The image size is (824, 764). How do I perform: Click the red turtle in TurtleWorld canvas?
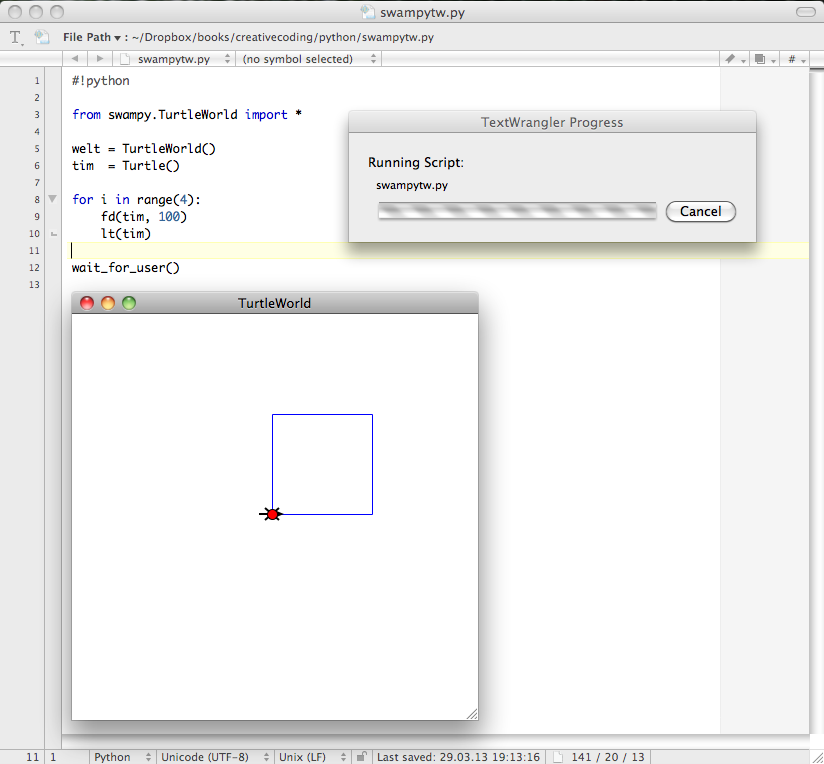tap(272, 514)
